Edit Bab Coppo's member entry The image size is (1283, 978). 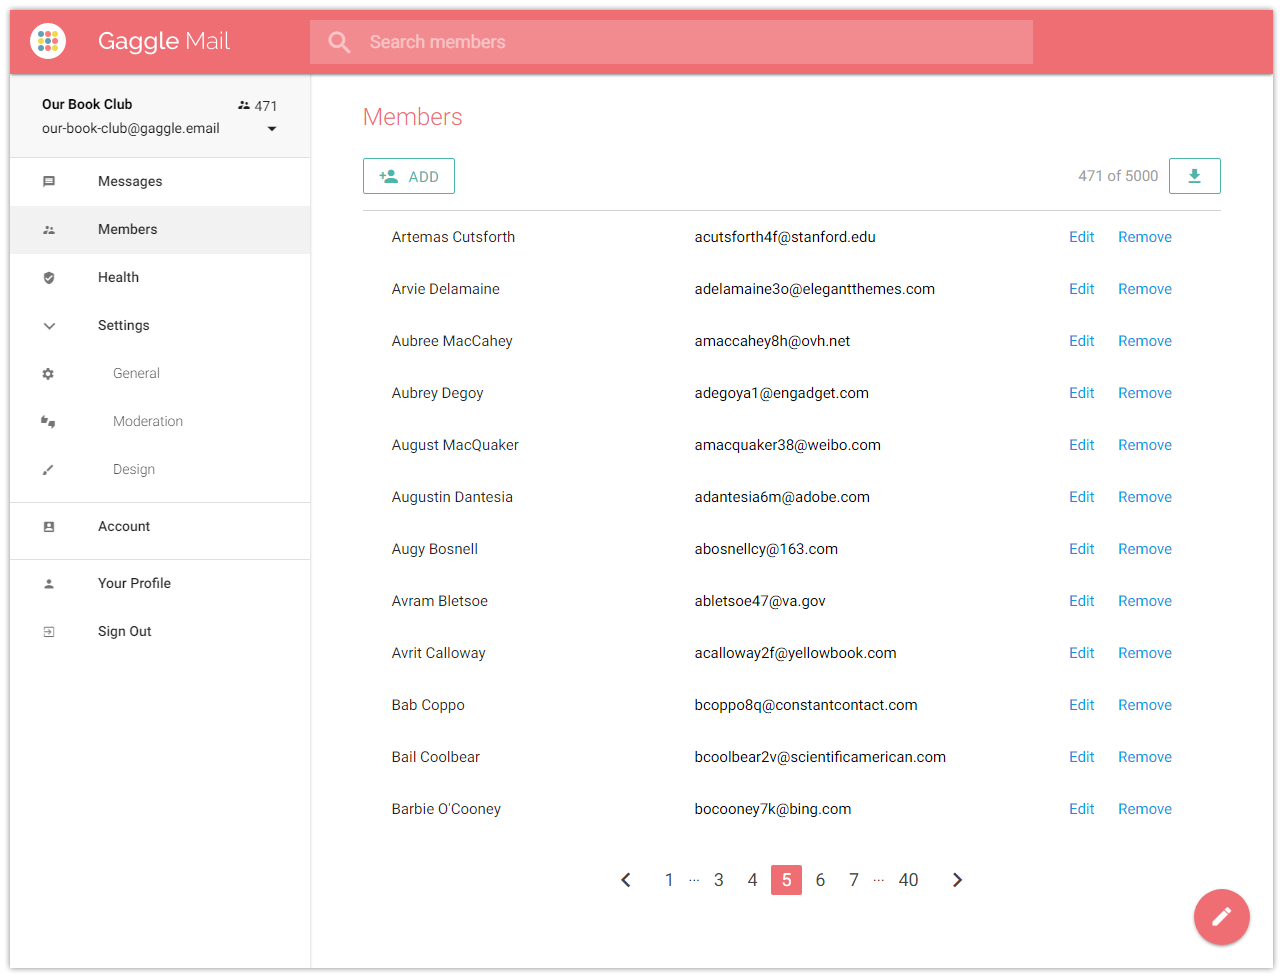(x=1082, y=705)
